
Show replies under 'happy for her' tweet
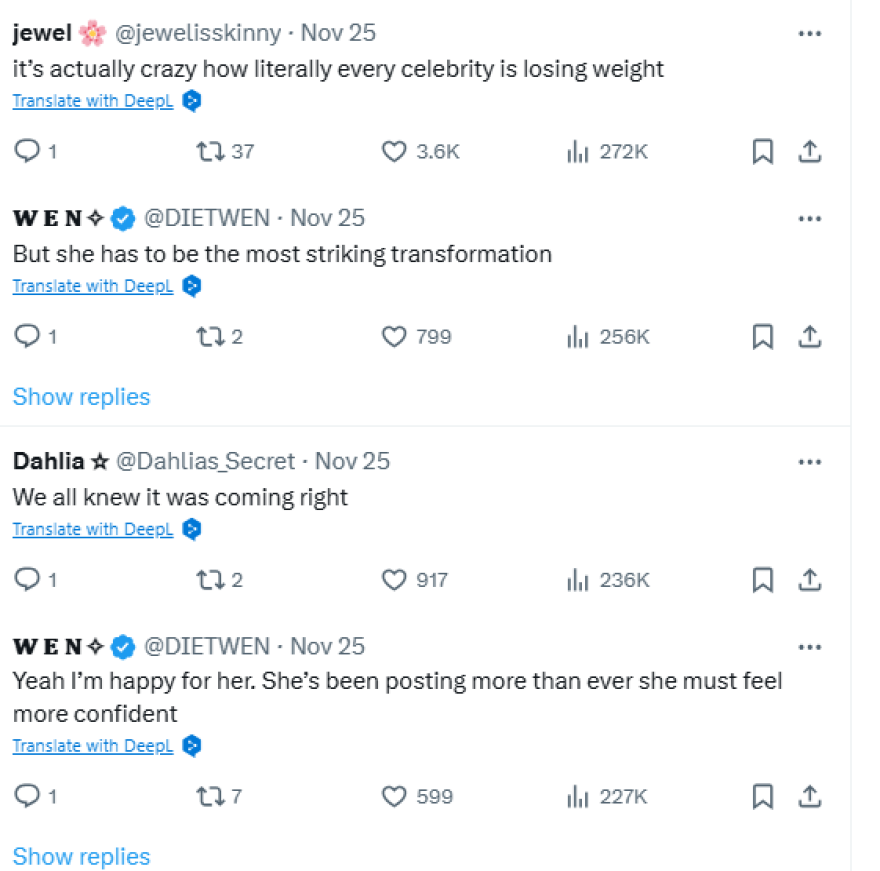click(81, 857)
